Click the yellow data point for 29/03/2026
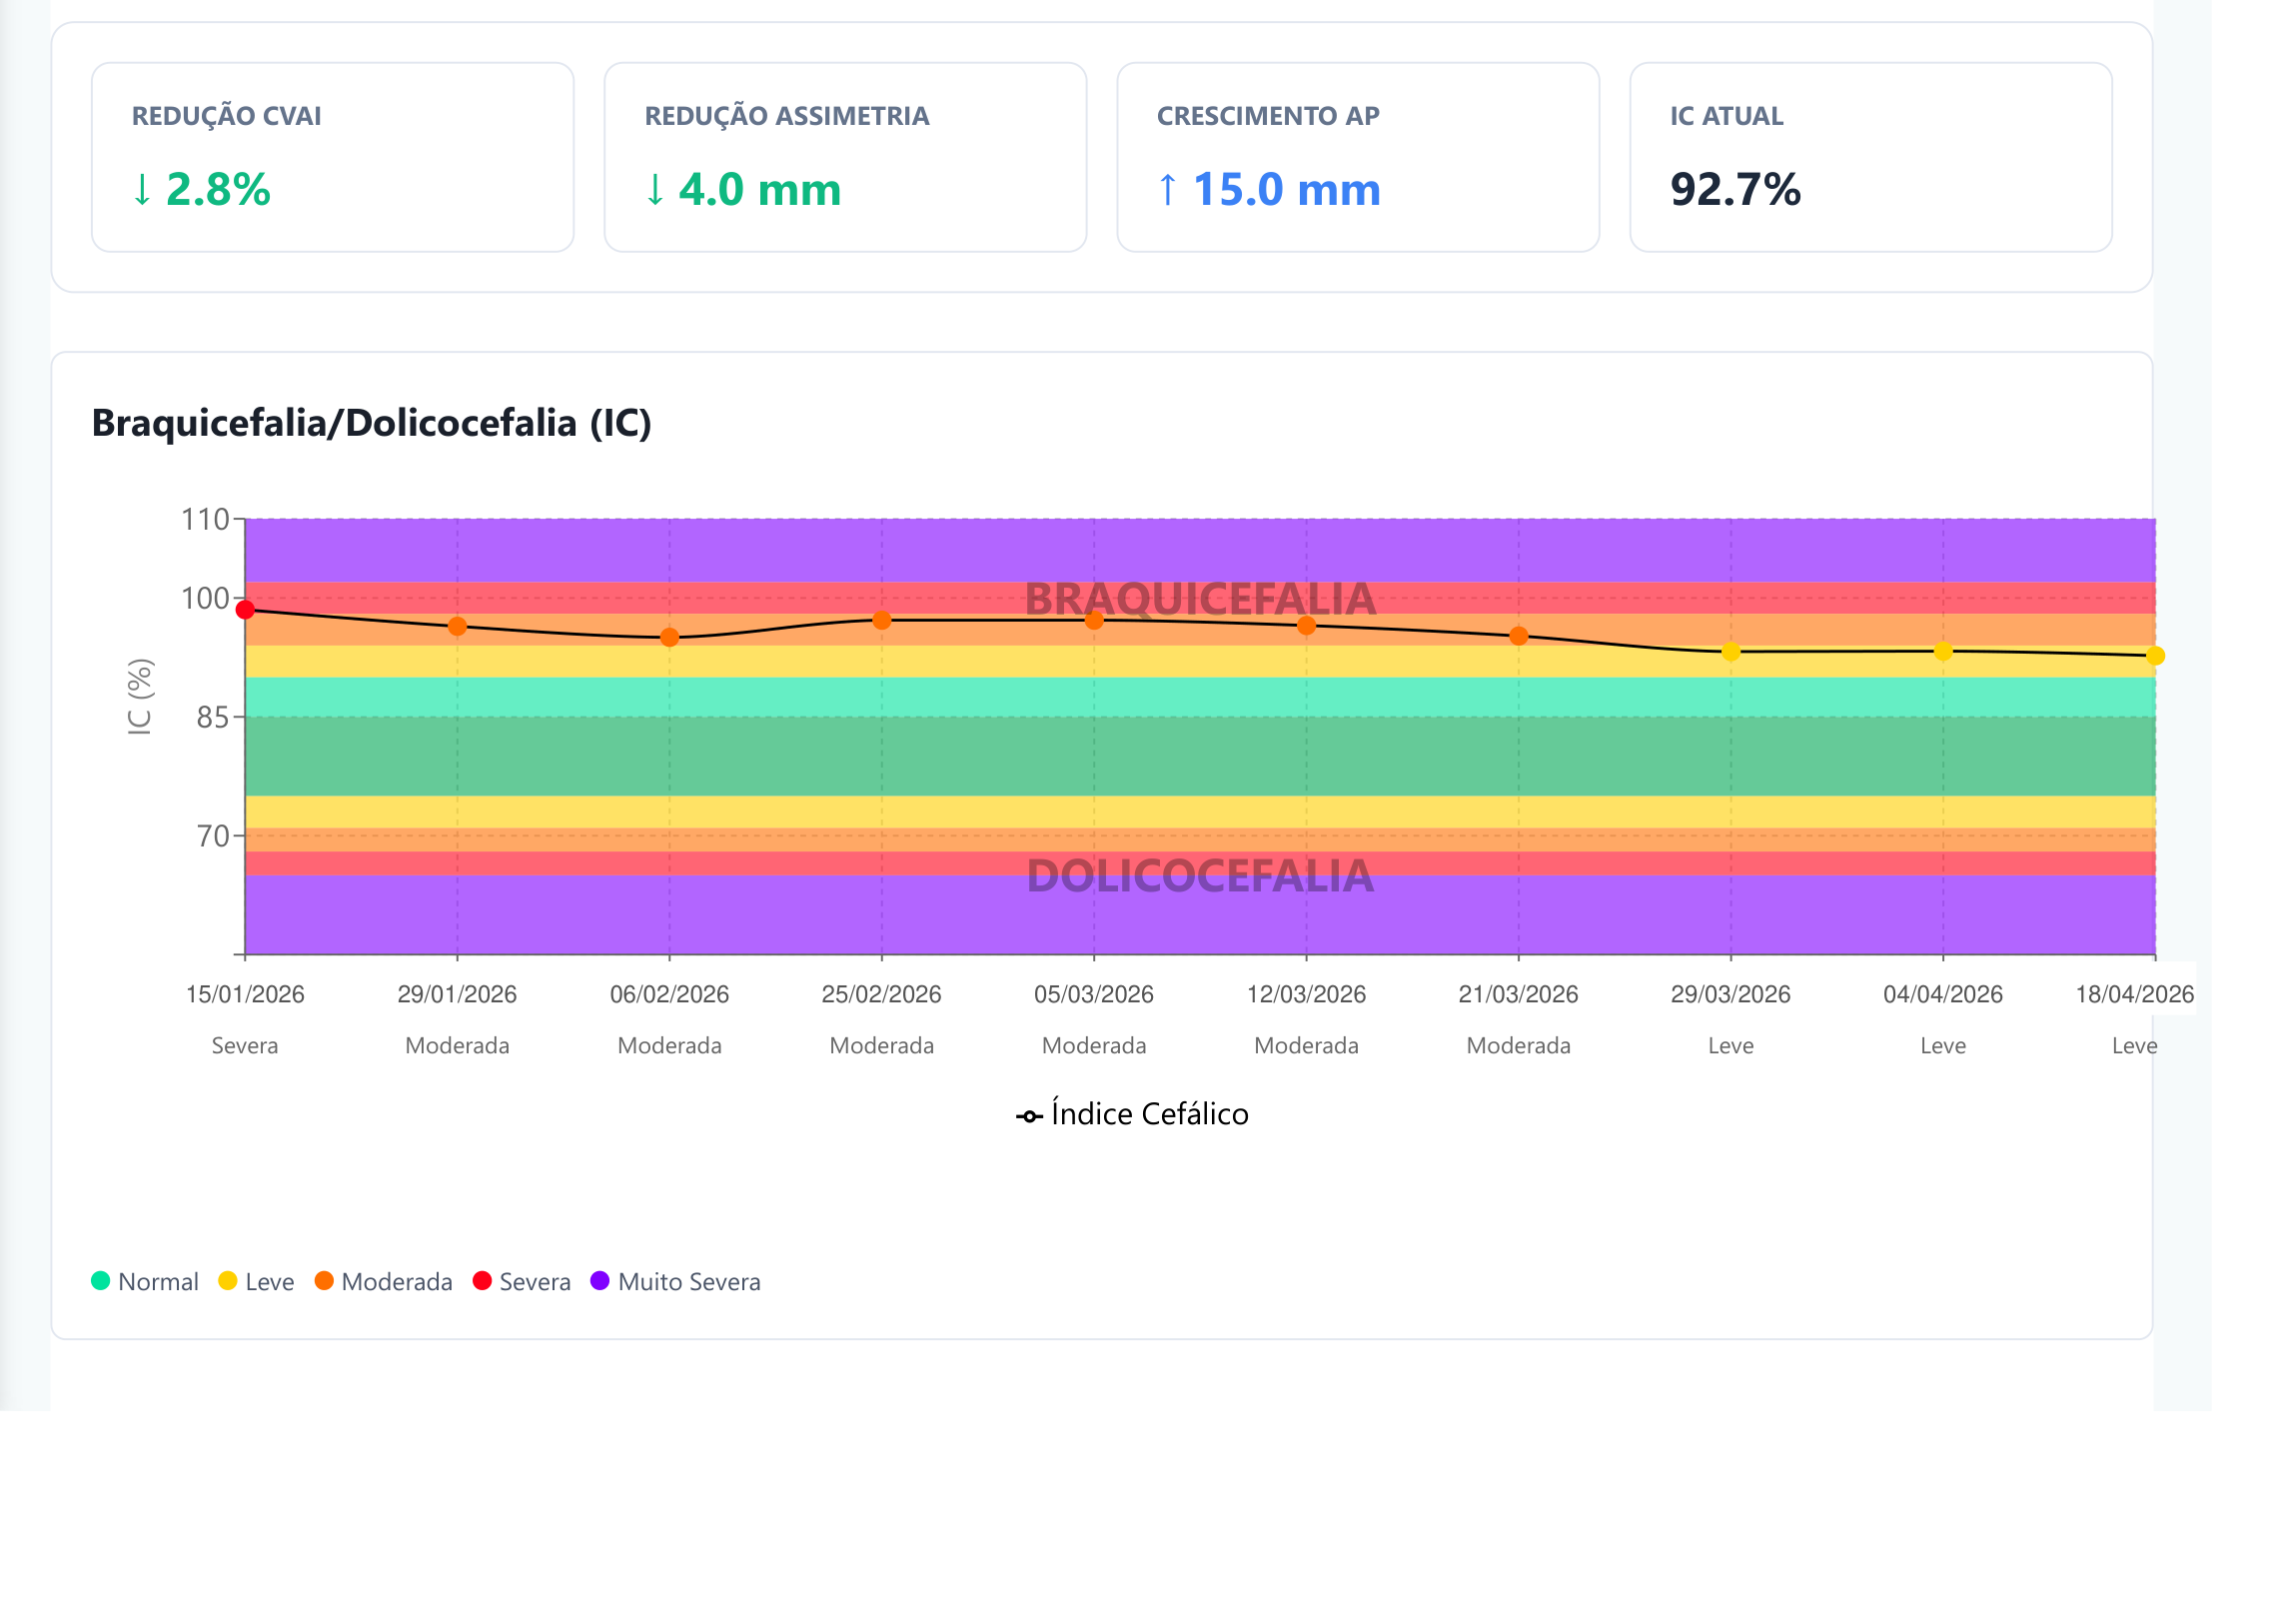The width and height of the screenshot is (2296, 1624). (1731, 652)
